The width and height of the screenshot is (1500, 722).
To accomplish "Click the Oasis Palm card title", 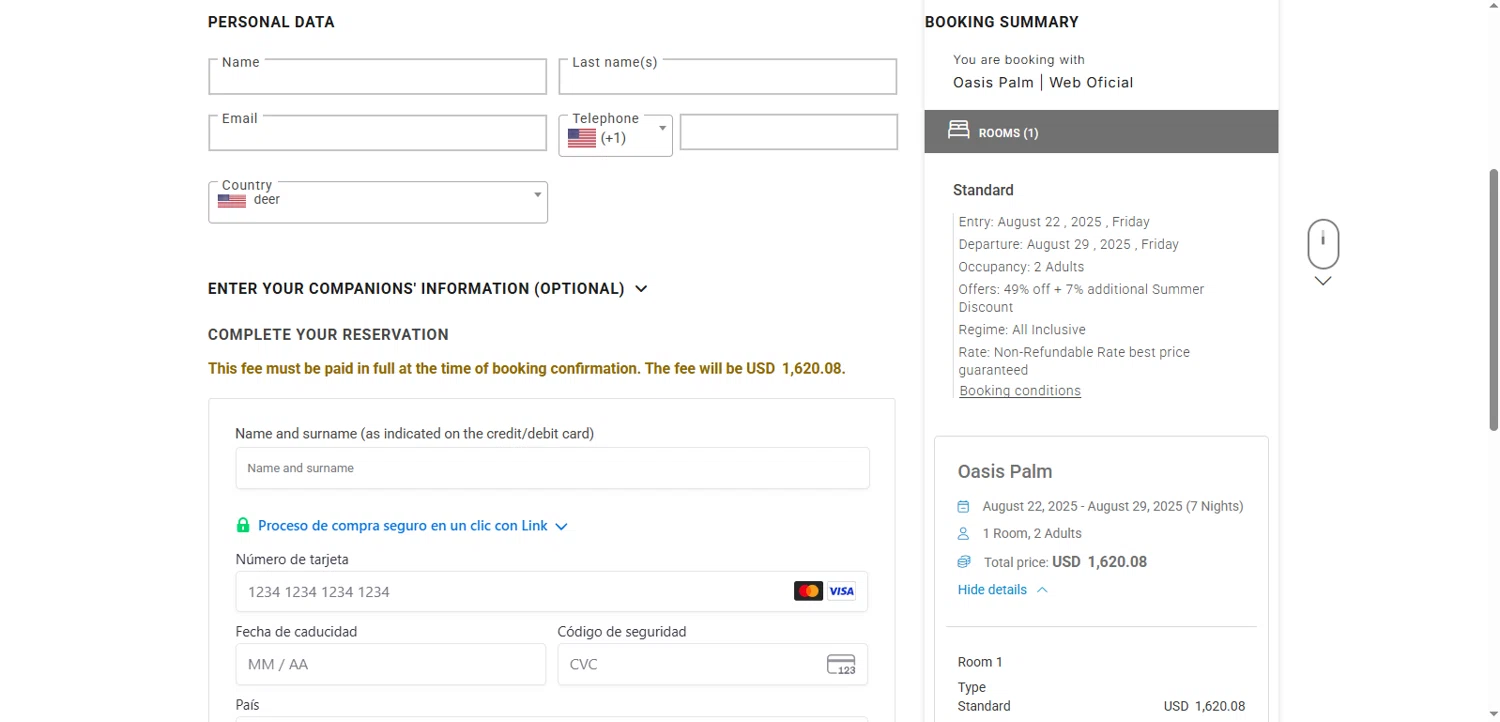I will tap(1005, 471).
